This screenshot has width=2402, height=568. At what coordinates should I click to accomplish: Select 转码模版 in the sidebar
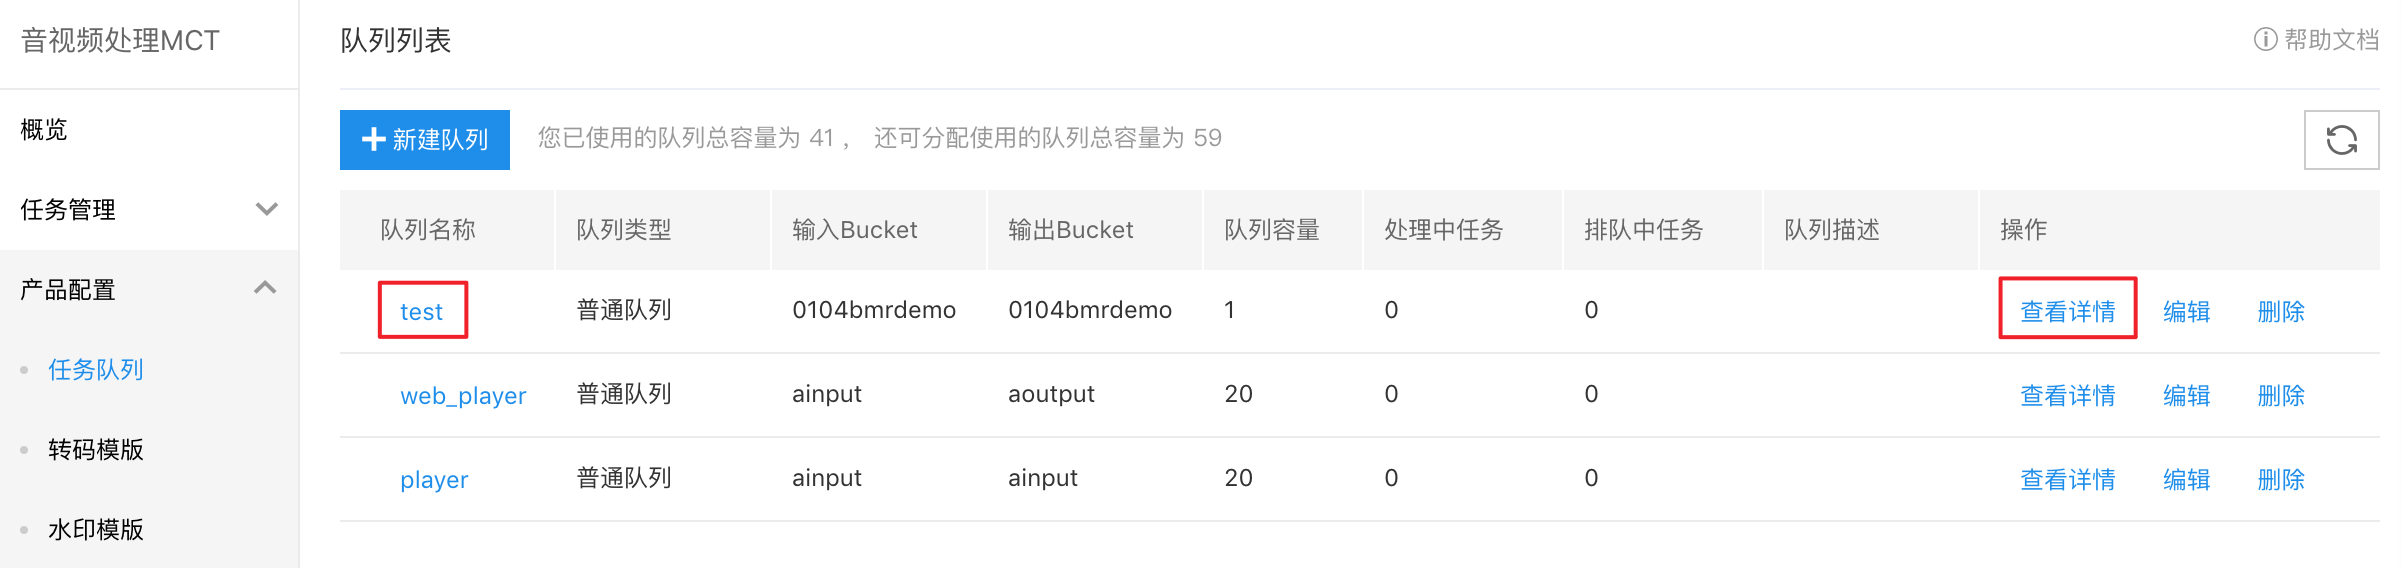96,449
